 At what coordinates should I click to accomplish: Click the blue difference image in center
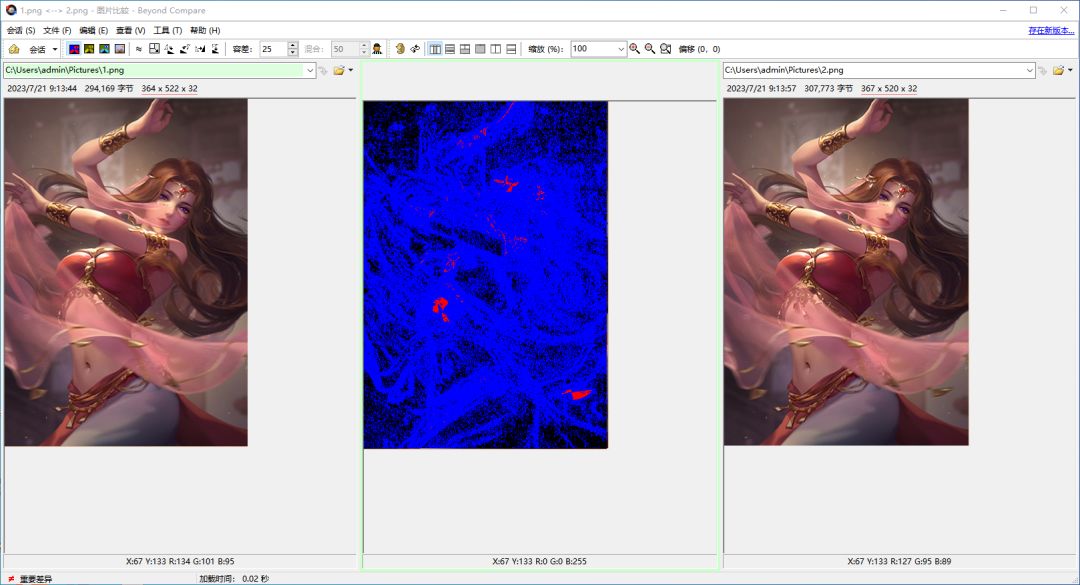tap(486, 275)
